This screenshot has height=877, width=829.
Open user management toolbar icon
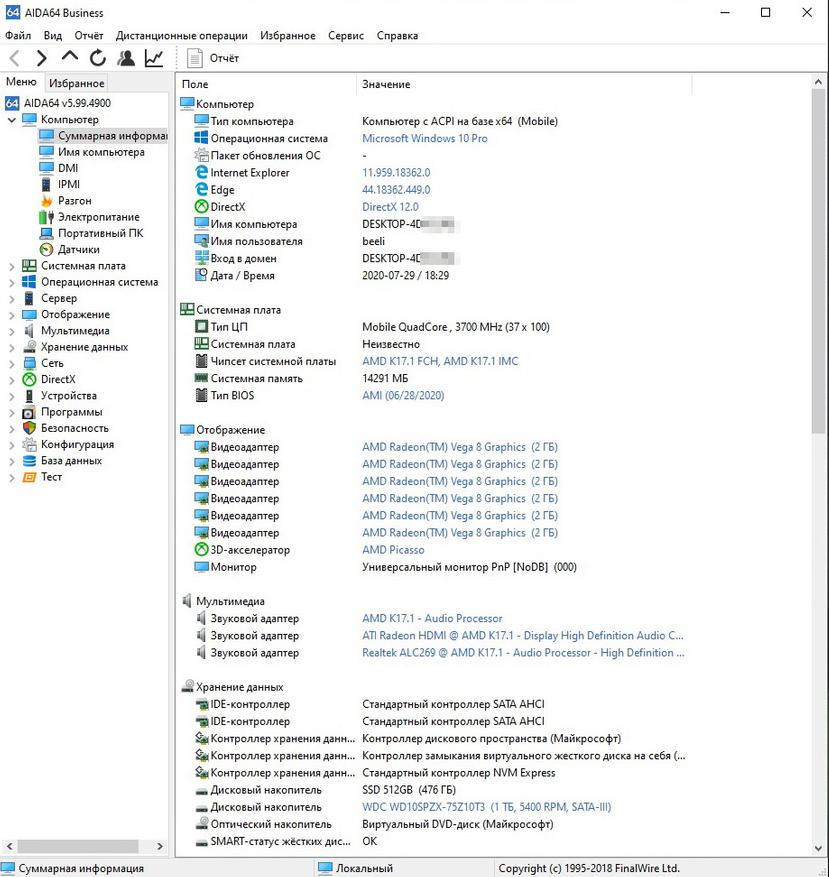[126, 58]
